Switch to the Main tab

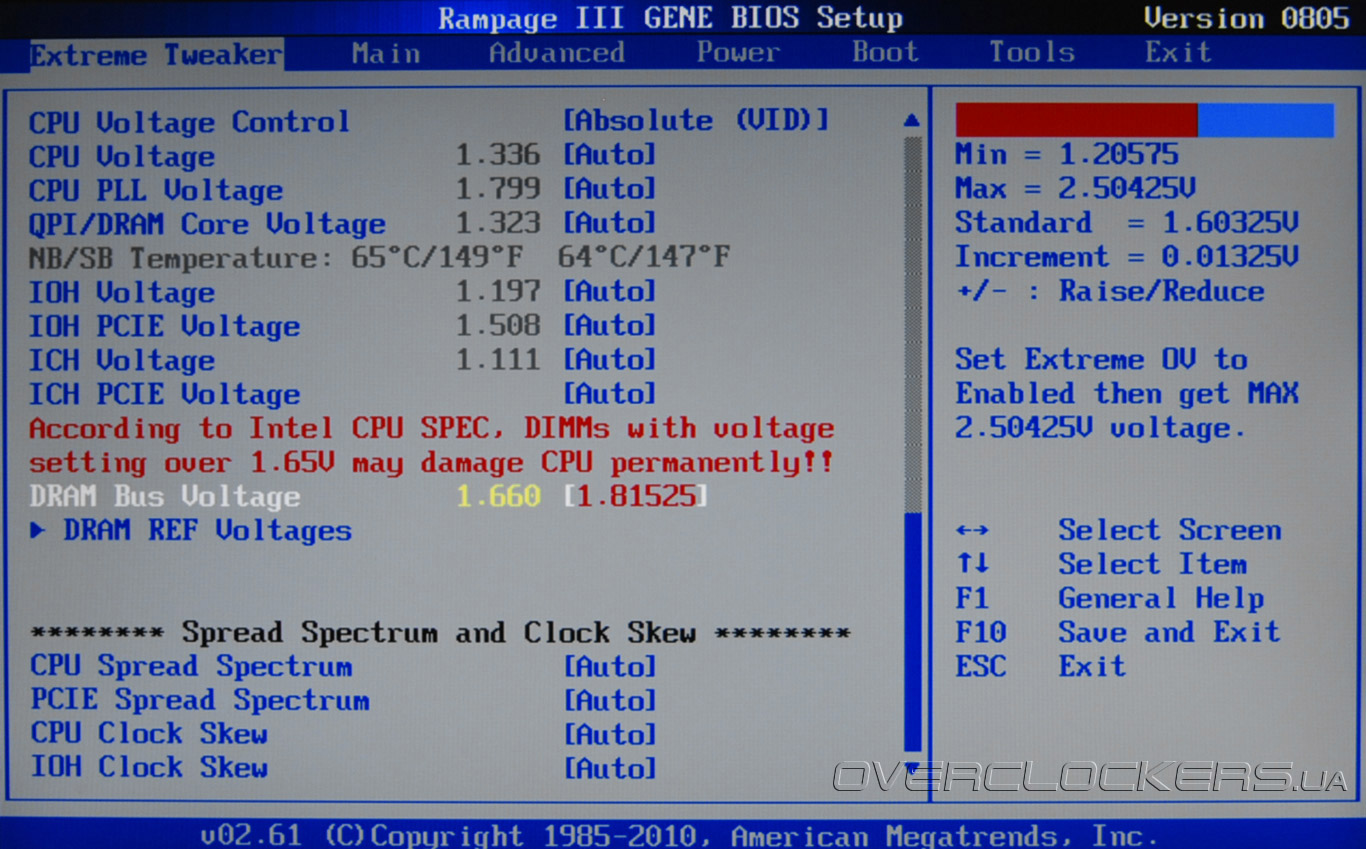386,53
